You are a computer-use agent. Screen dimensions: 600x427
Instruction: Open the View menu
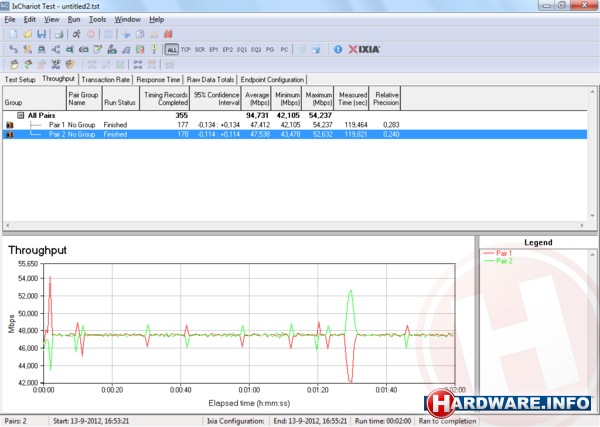(x=51, y=20)
